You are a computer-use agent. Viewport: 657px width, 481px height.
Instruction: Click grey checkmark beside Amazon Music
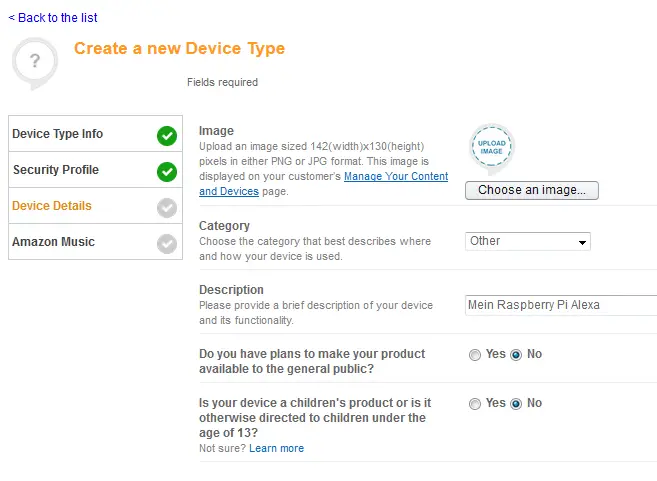point(167,244)
